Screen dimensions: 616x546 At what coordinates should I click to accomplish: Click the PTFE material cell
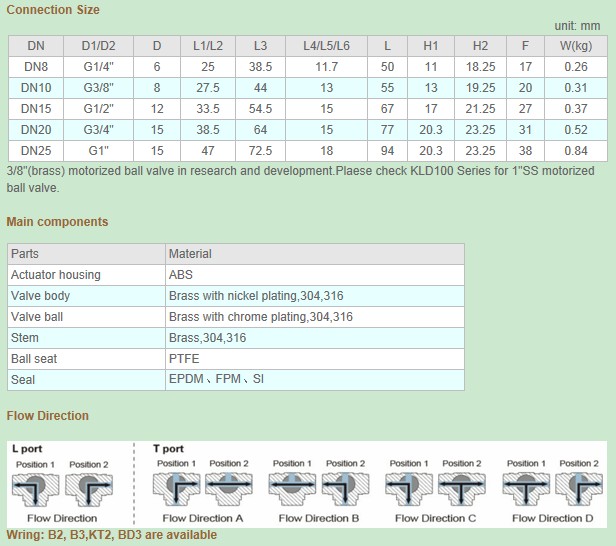point(184,359)
